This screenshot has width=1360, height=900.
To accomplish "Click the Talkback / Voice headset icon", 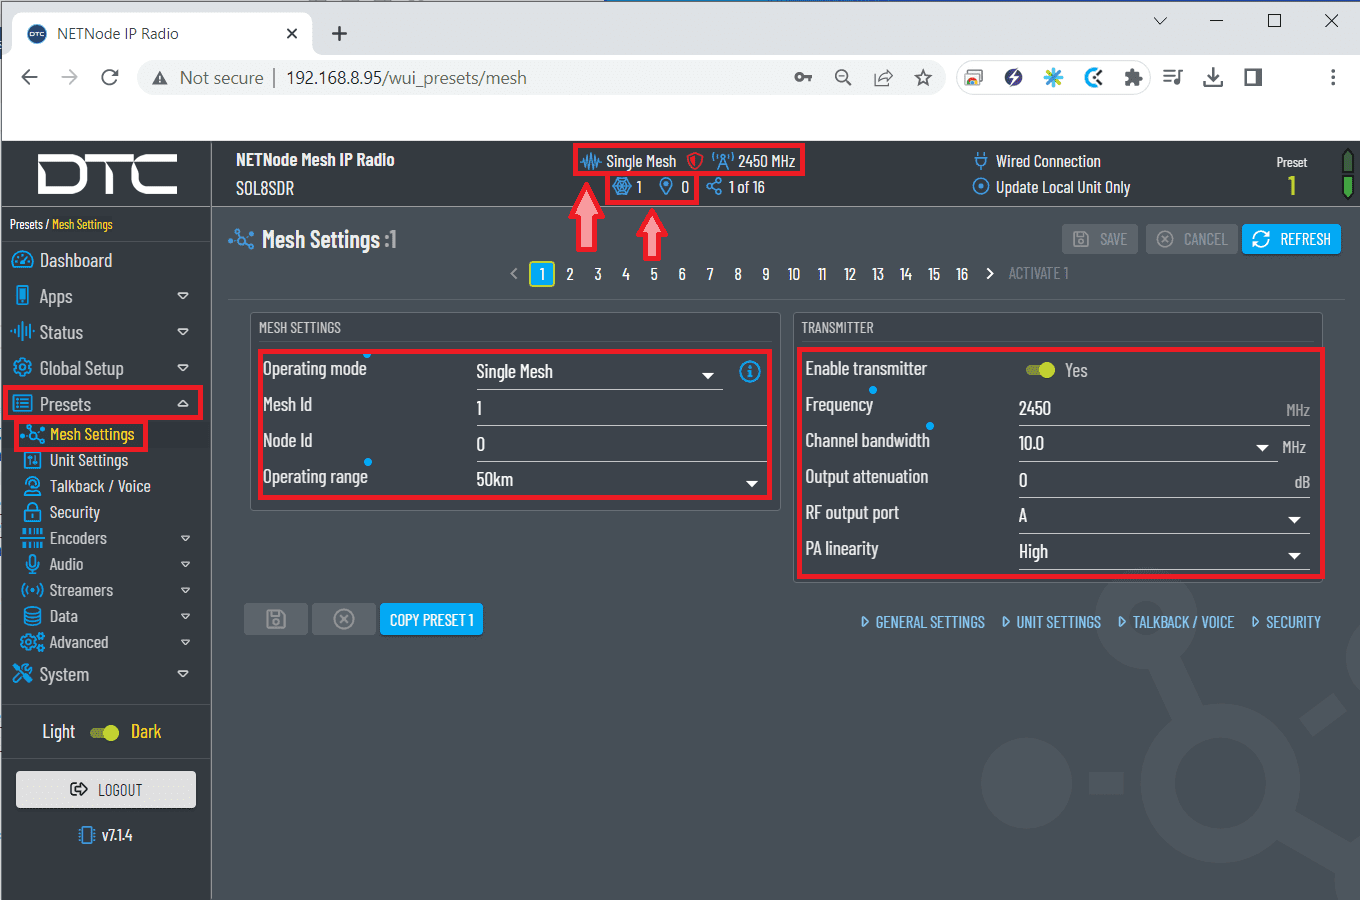I will pos(33,486).
